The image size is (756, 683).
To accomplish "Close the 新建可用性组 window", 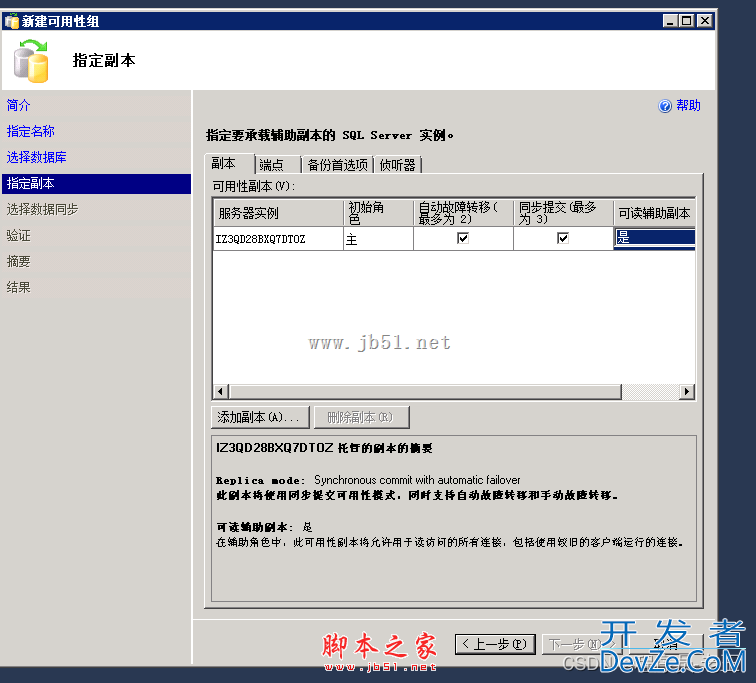I will pos(705,21).
